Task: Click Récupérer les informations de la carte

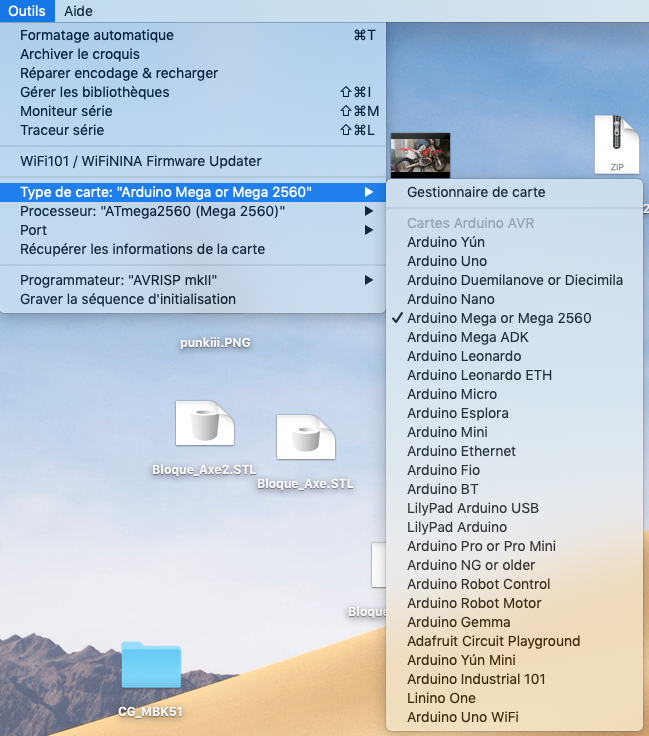Action: tap(193, 249)
